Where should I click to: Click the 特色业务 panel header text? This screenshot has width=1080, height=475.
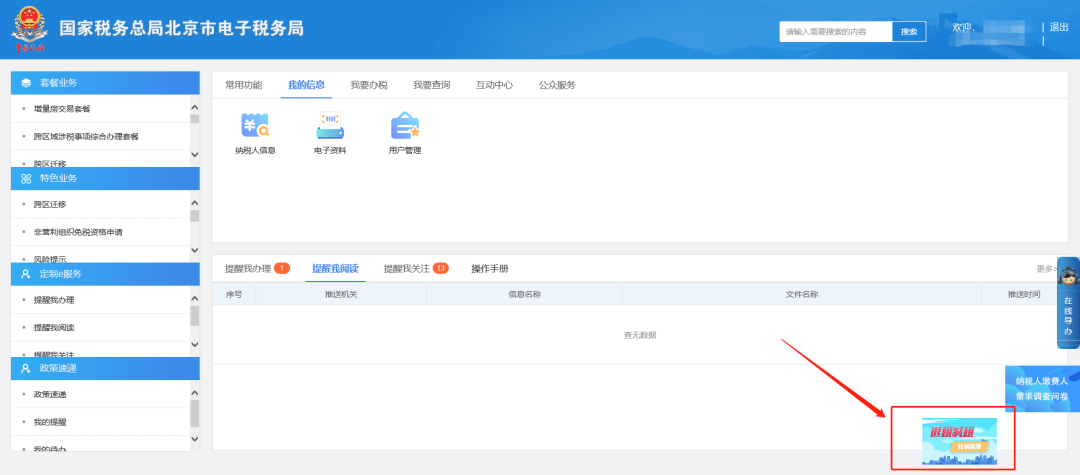click(59, 178)
